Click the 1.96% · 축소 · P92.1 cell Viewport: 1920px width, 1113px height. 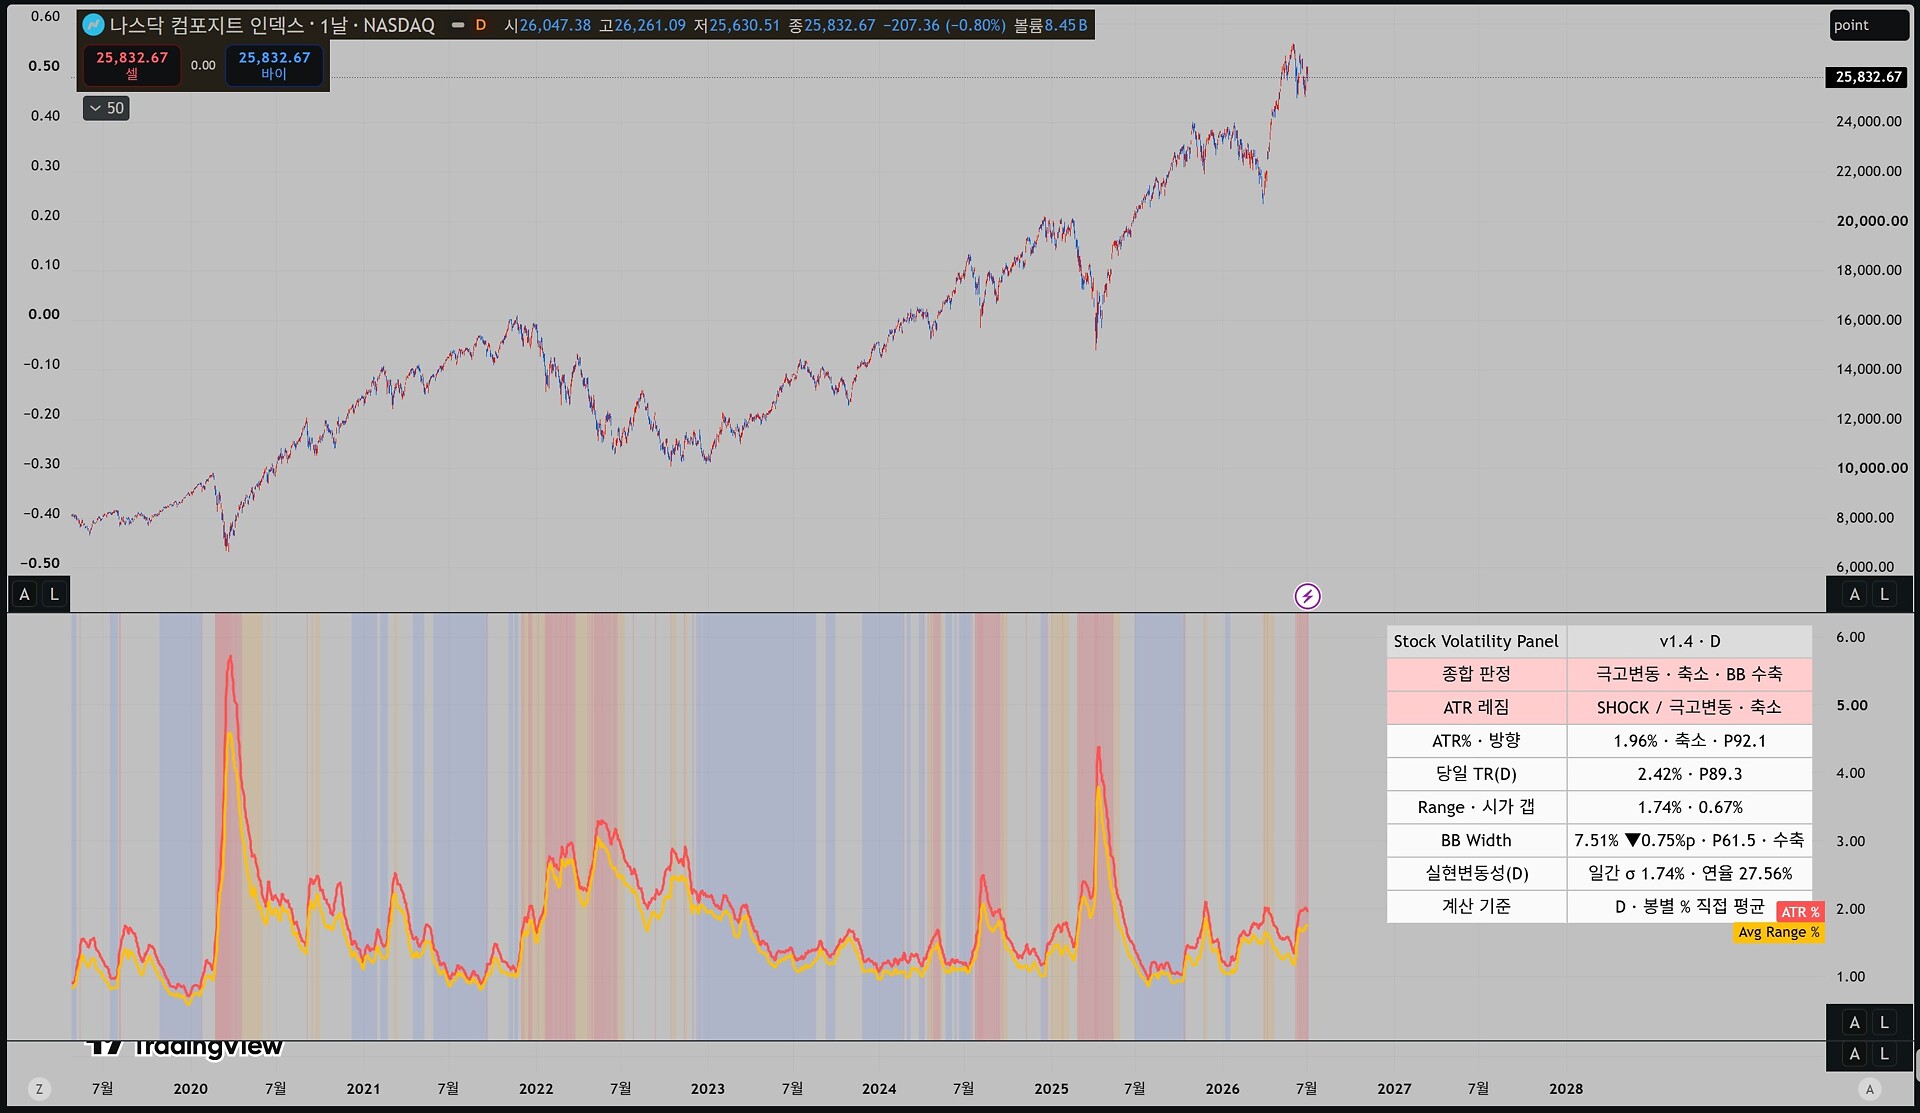(x=1689, y=740)
